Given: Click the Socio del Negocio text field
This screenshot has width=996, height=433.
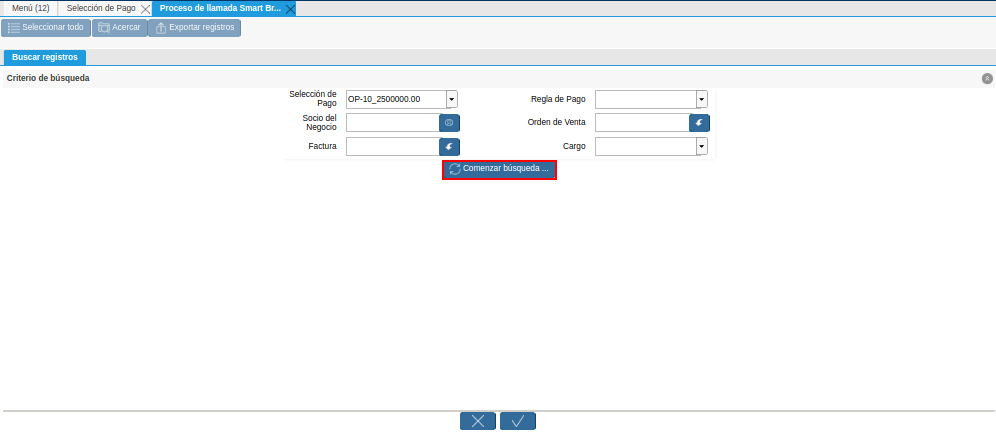Looking at the screenshot, I should pyautogui.click(x=393, y=123).
